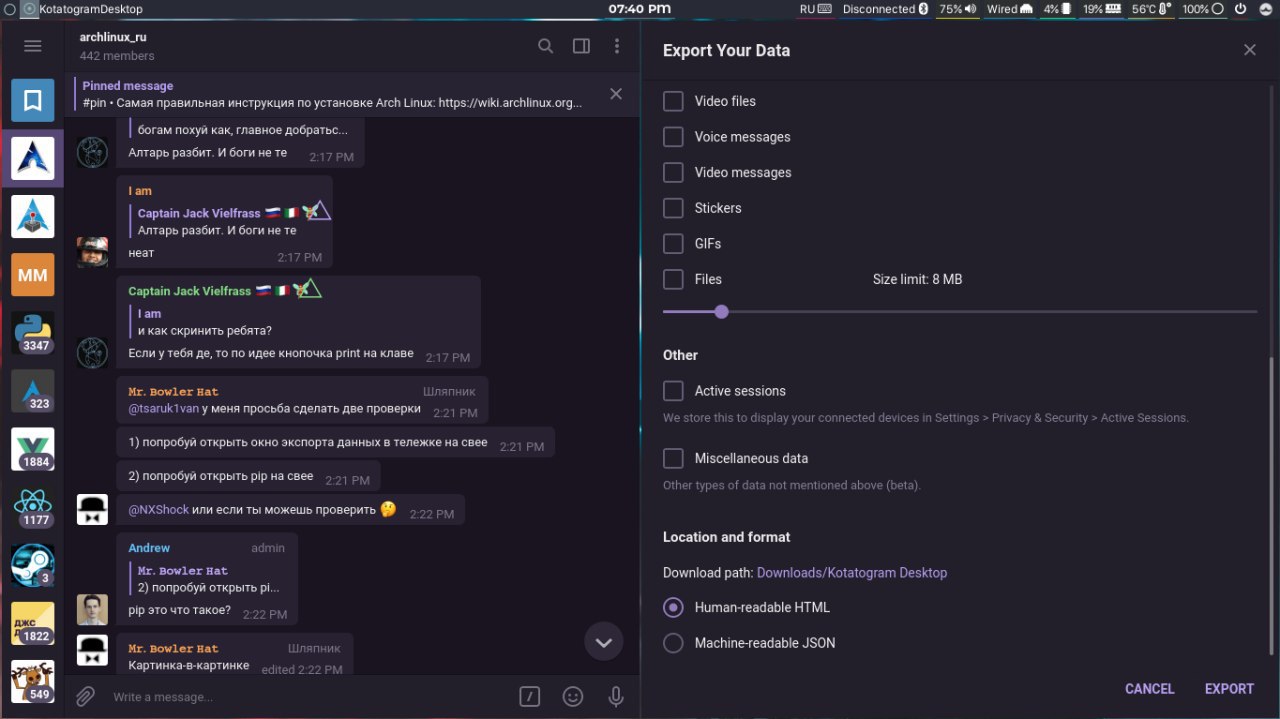
Task: Open the bot commands slash button
Action: pyautogui.click(x=530, y=696)
